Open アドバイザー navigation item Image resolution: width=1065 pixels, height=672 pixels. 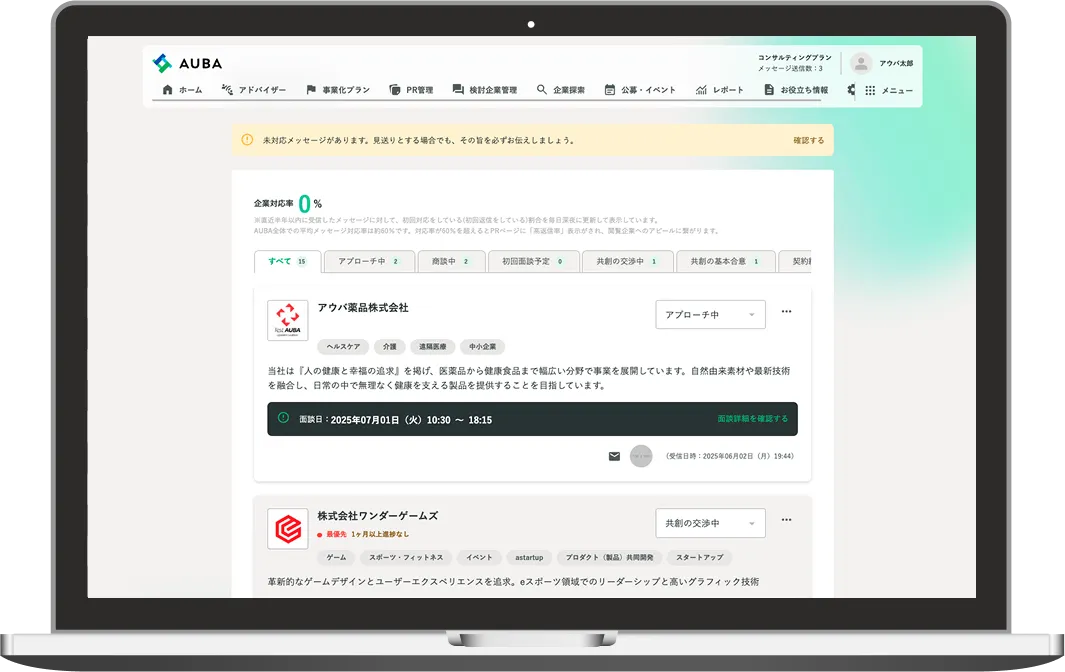pos(253,90)
